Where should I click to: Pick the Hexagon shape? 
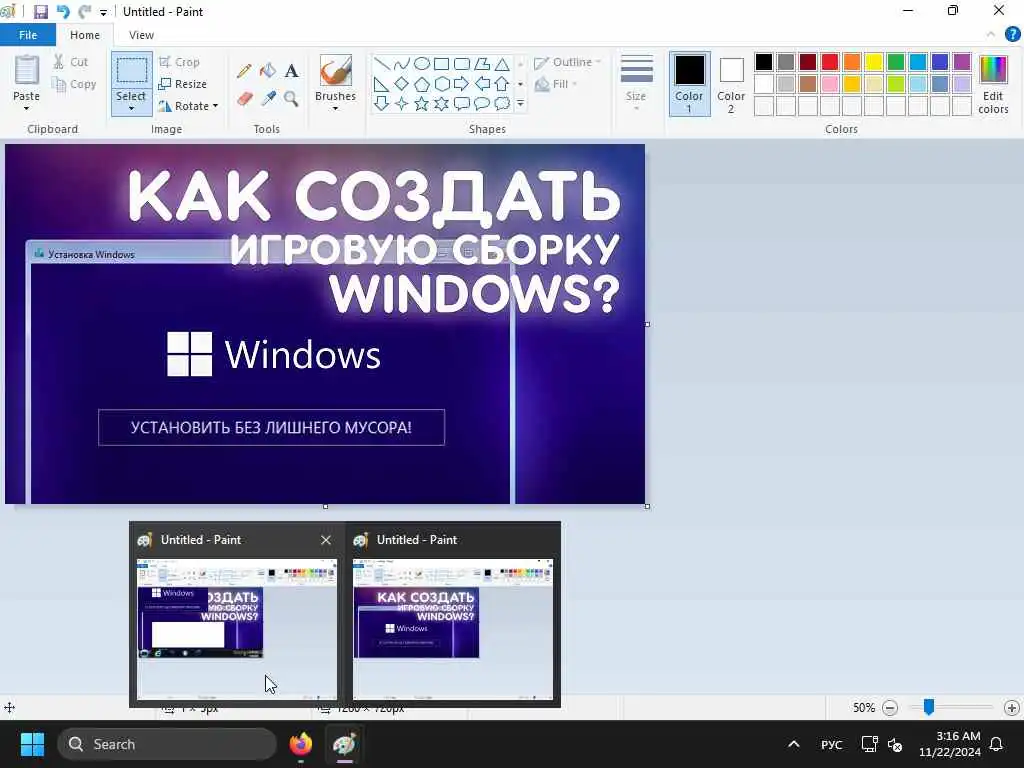441,84
